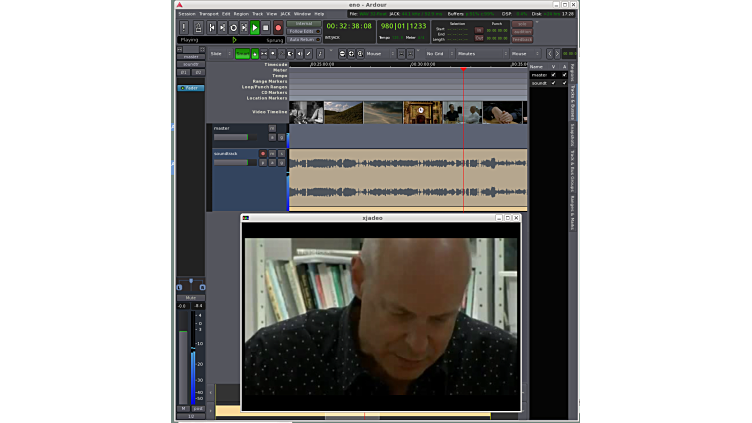Click the Auto Return button
Screen dimensions: 752x423
(x=304, y=39)
